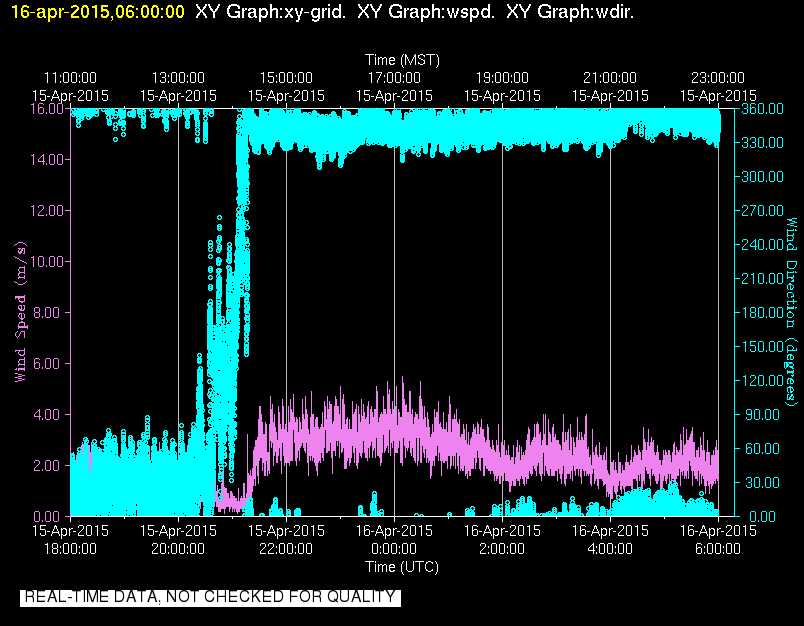Click the 11:00:00 MST top tick label
Viewport: 804px width, 626px height.
point(70,78)
